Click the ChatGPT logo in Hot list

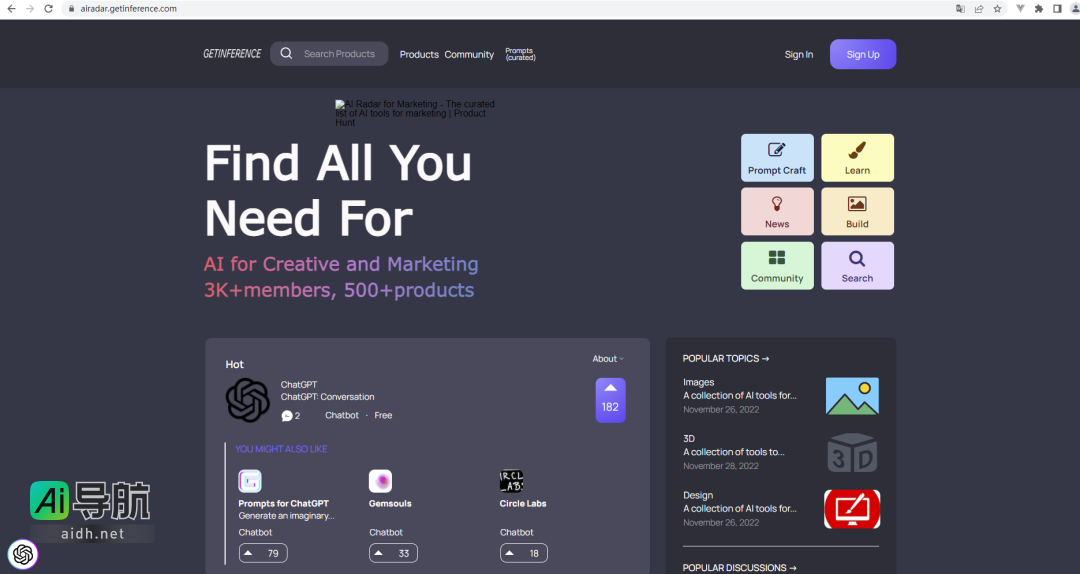click(248, 400)
